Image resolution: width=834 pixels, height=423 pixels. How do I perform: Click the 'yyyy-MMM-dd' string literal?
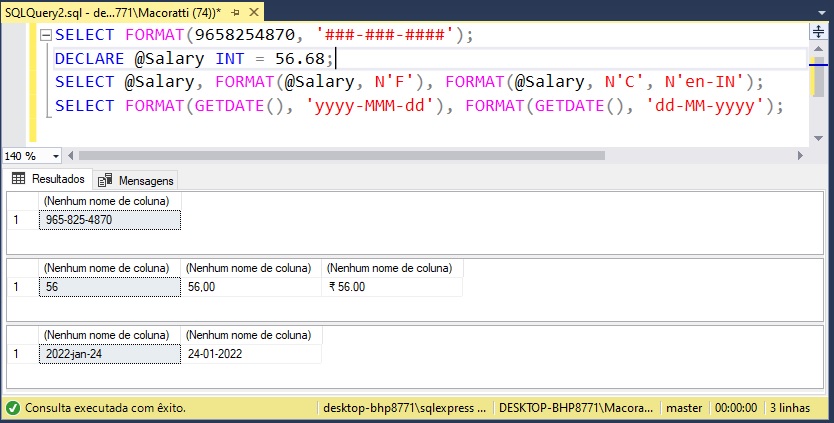[x=370, y=105]
